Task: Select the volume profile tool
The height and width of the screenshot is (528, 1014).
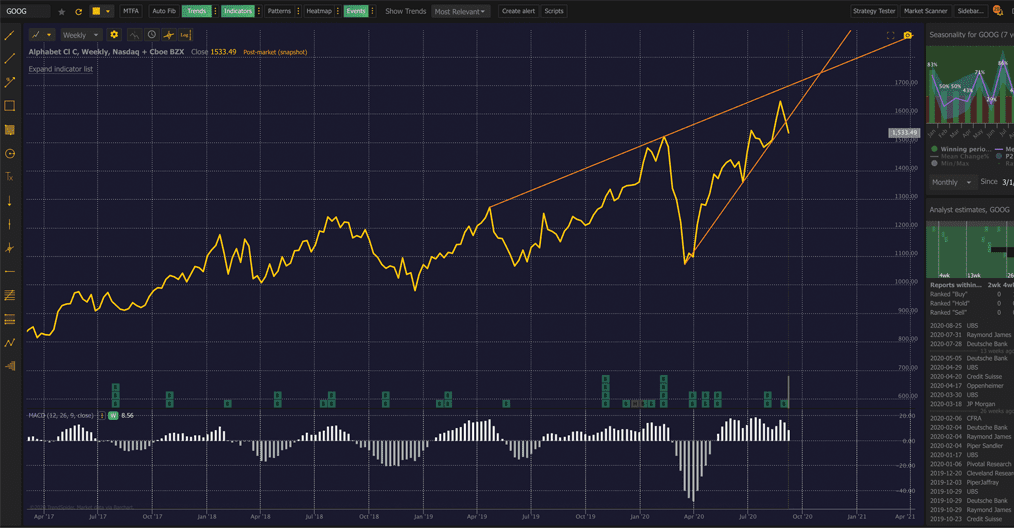Action: (9, 366)
